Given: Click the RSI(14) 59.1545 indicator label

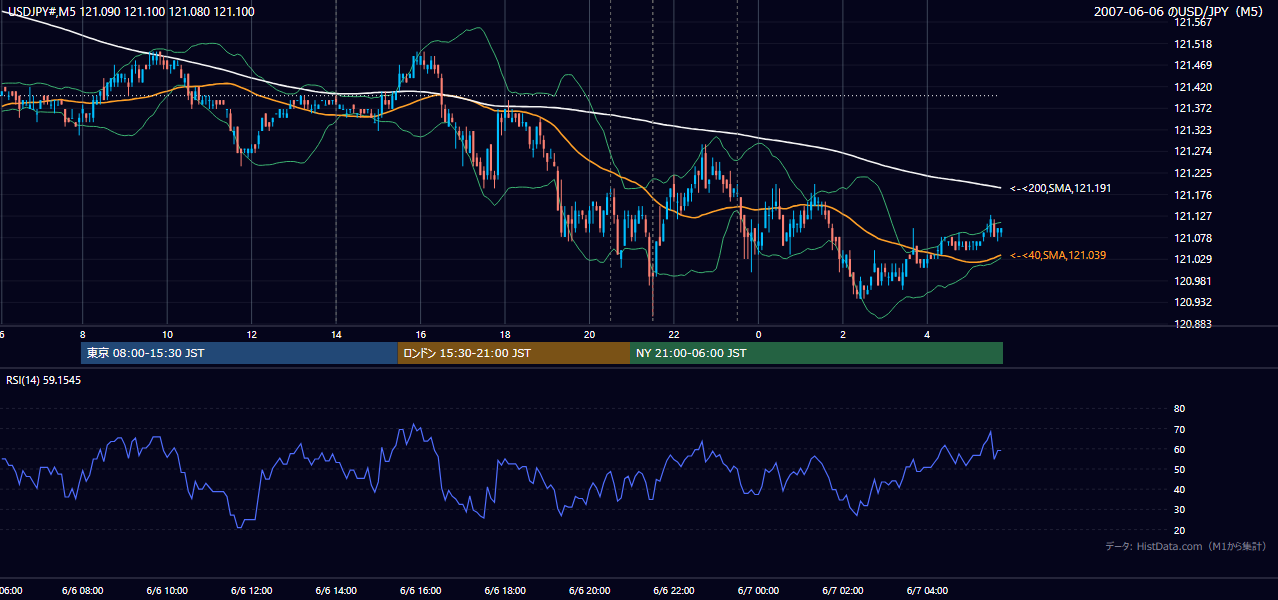Looking at the screenshot, I should click(x=44, y=380).
